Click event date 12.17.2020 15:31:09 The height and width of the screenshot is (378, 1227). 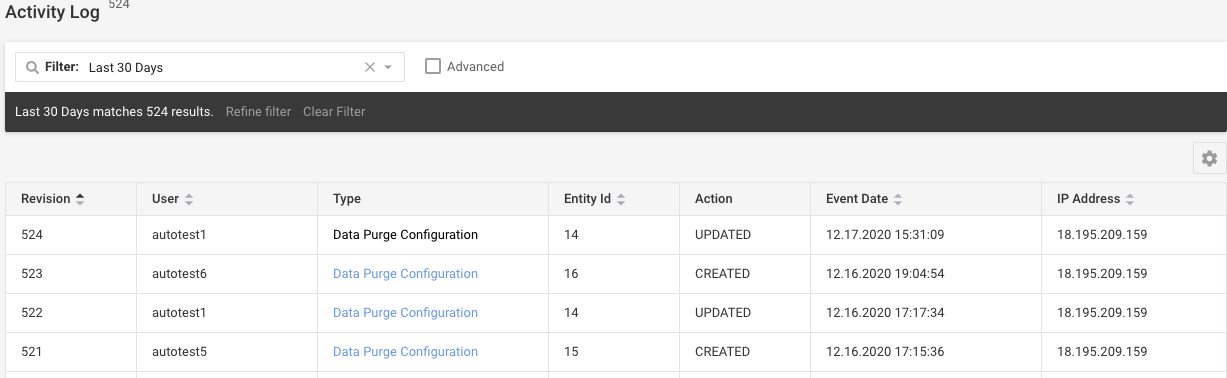pos(885,235)
